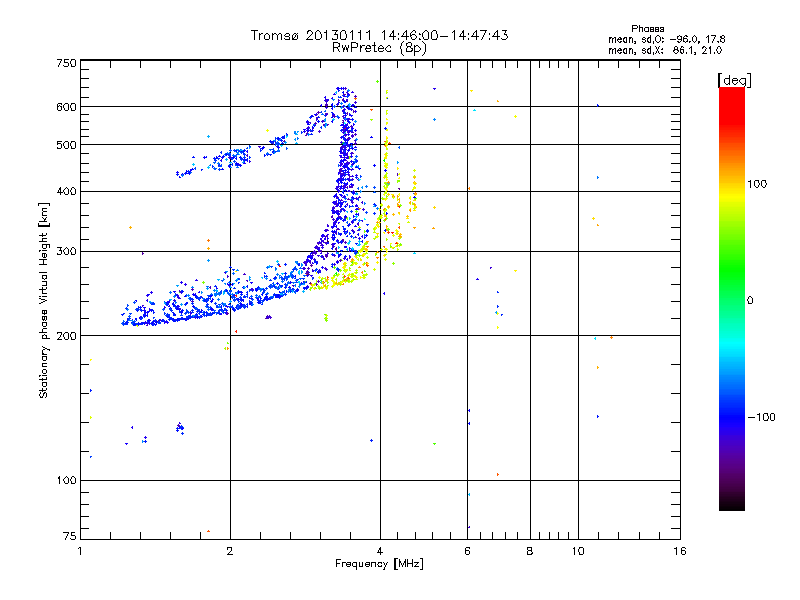Click the y-axis tick label "100" on the height axis
Screen dimensions: 800x600
point(66,481)
